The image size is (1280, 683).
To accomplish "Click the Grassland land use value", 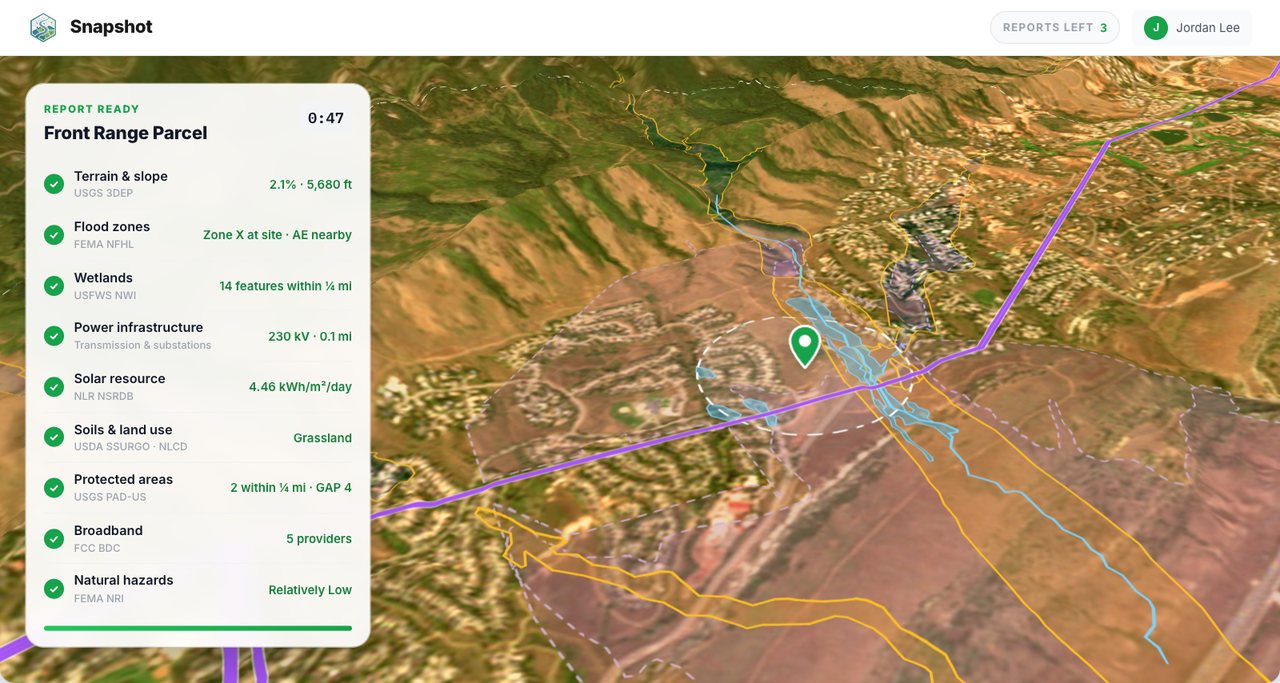I will 322,438.
